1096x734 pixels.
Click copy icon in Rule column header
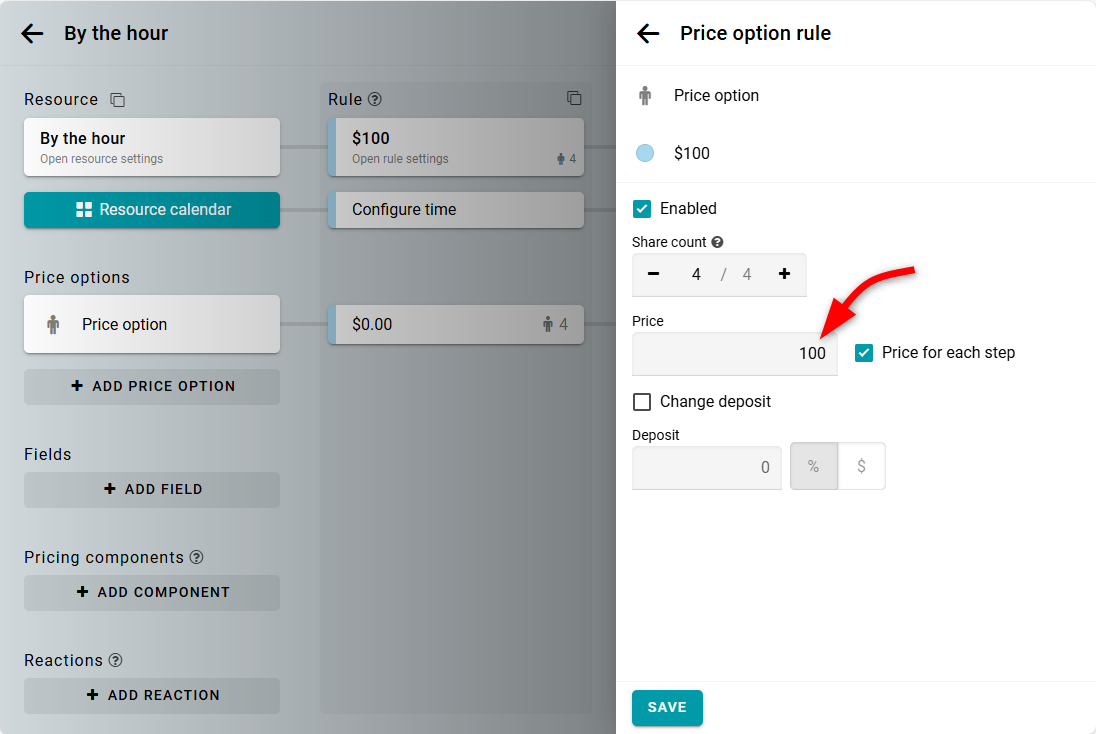click(x=574, y=98)
